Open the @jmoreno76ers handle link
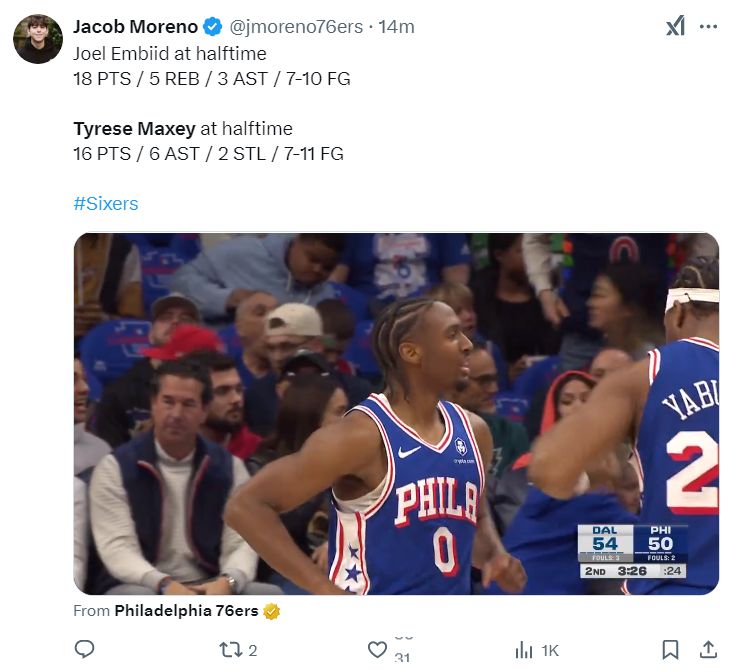Image resolution: width=733 pixels, height=670 pixels. [295, 27]
